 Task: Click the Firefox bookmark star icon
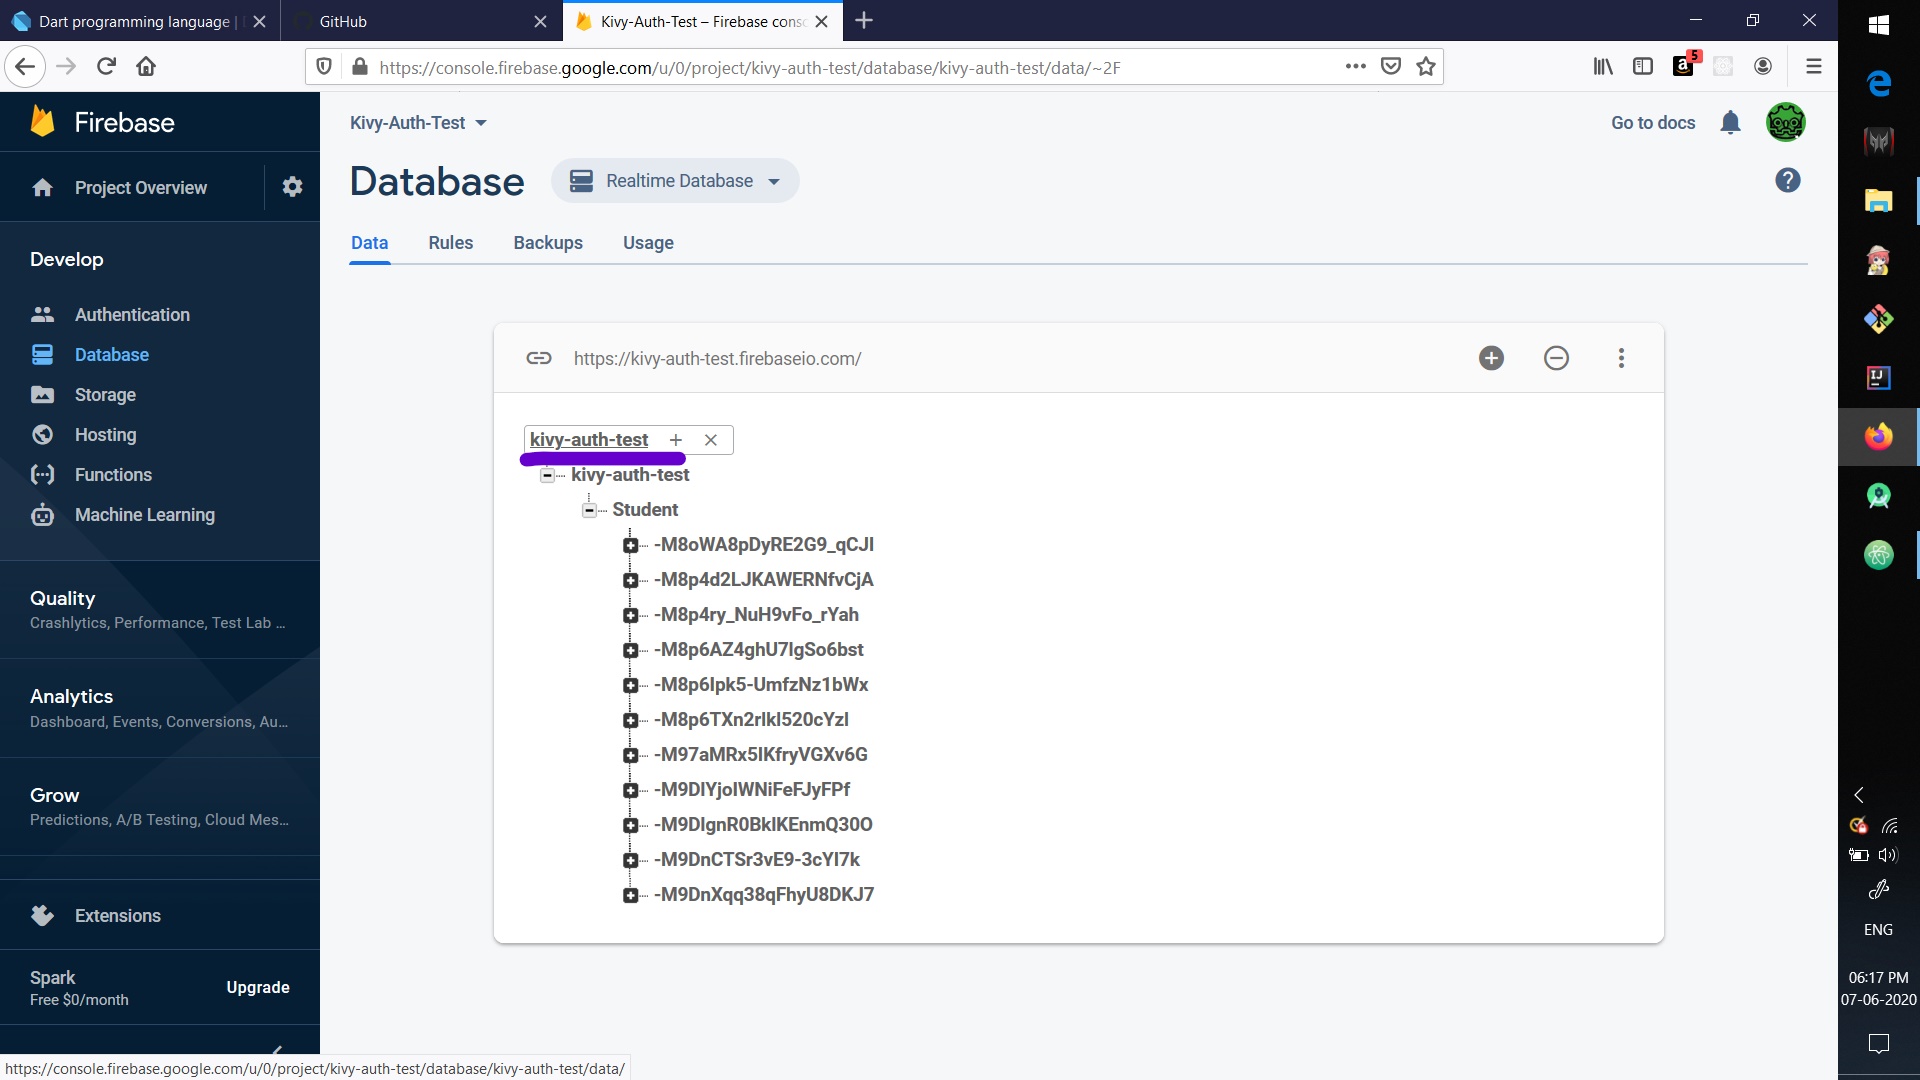pos(1426,67)
